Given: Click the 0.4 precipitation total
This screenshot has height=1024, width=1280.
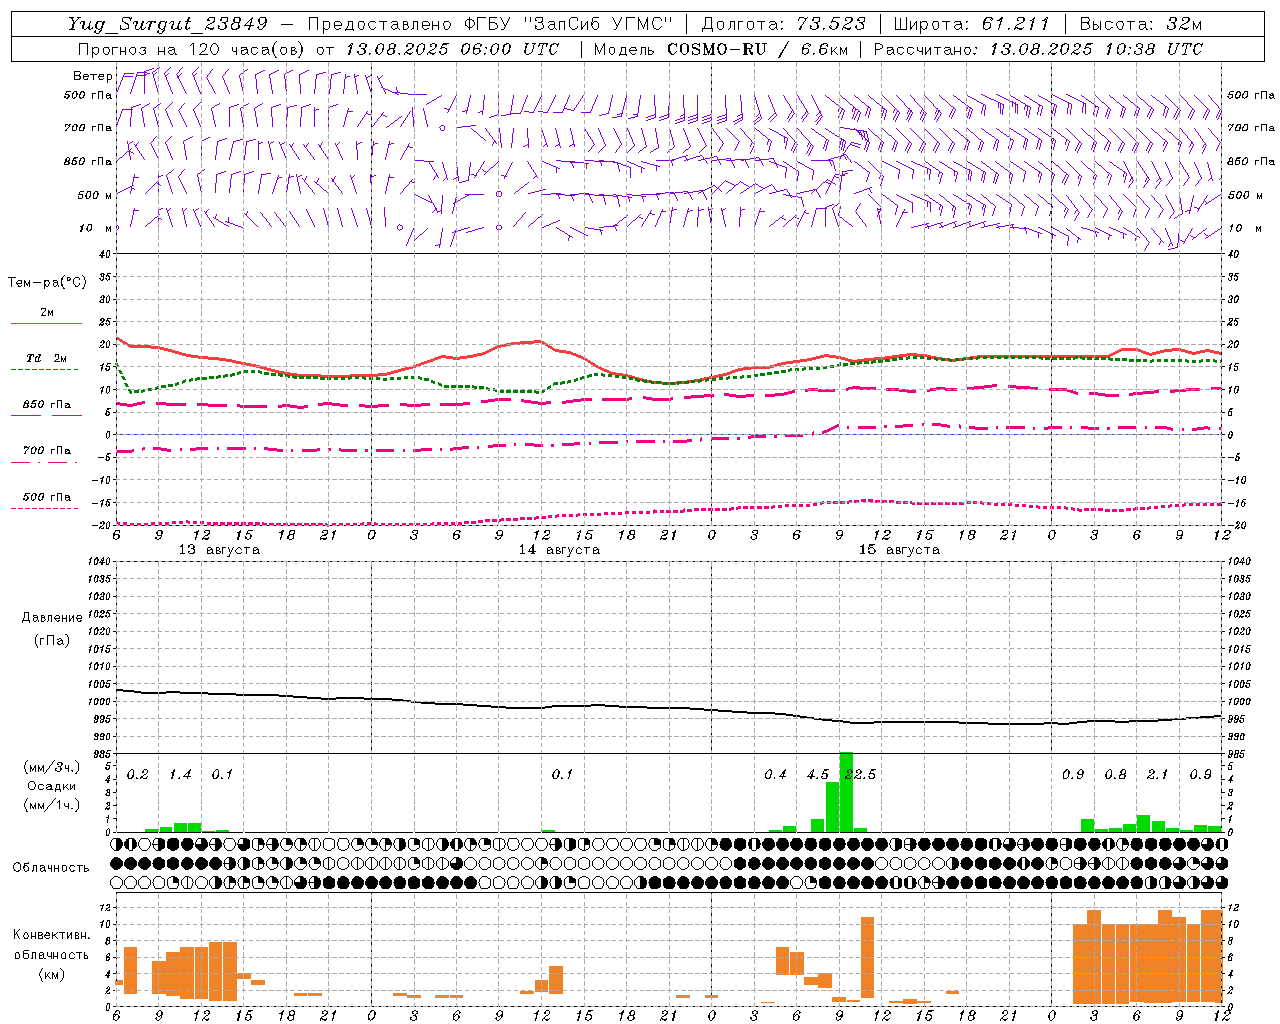Looking at the screenshot, I should (x=775, y=775).
